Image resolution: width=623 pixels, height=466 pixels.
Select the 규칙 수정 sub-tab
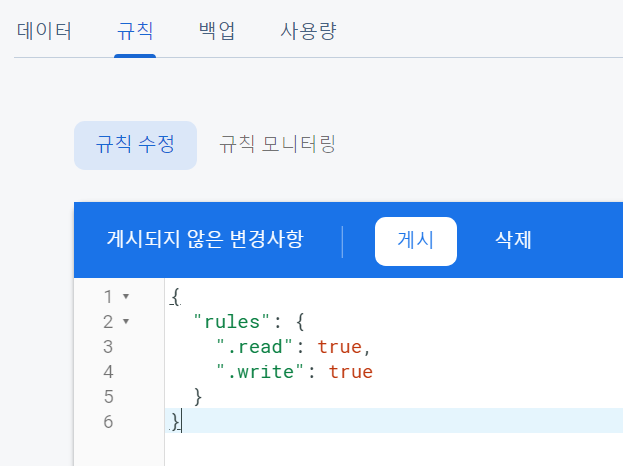[x=135, y=145]
